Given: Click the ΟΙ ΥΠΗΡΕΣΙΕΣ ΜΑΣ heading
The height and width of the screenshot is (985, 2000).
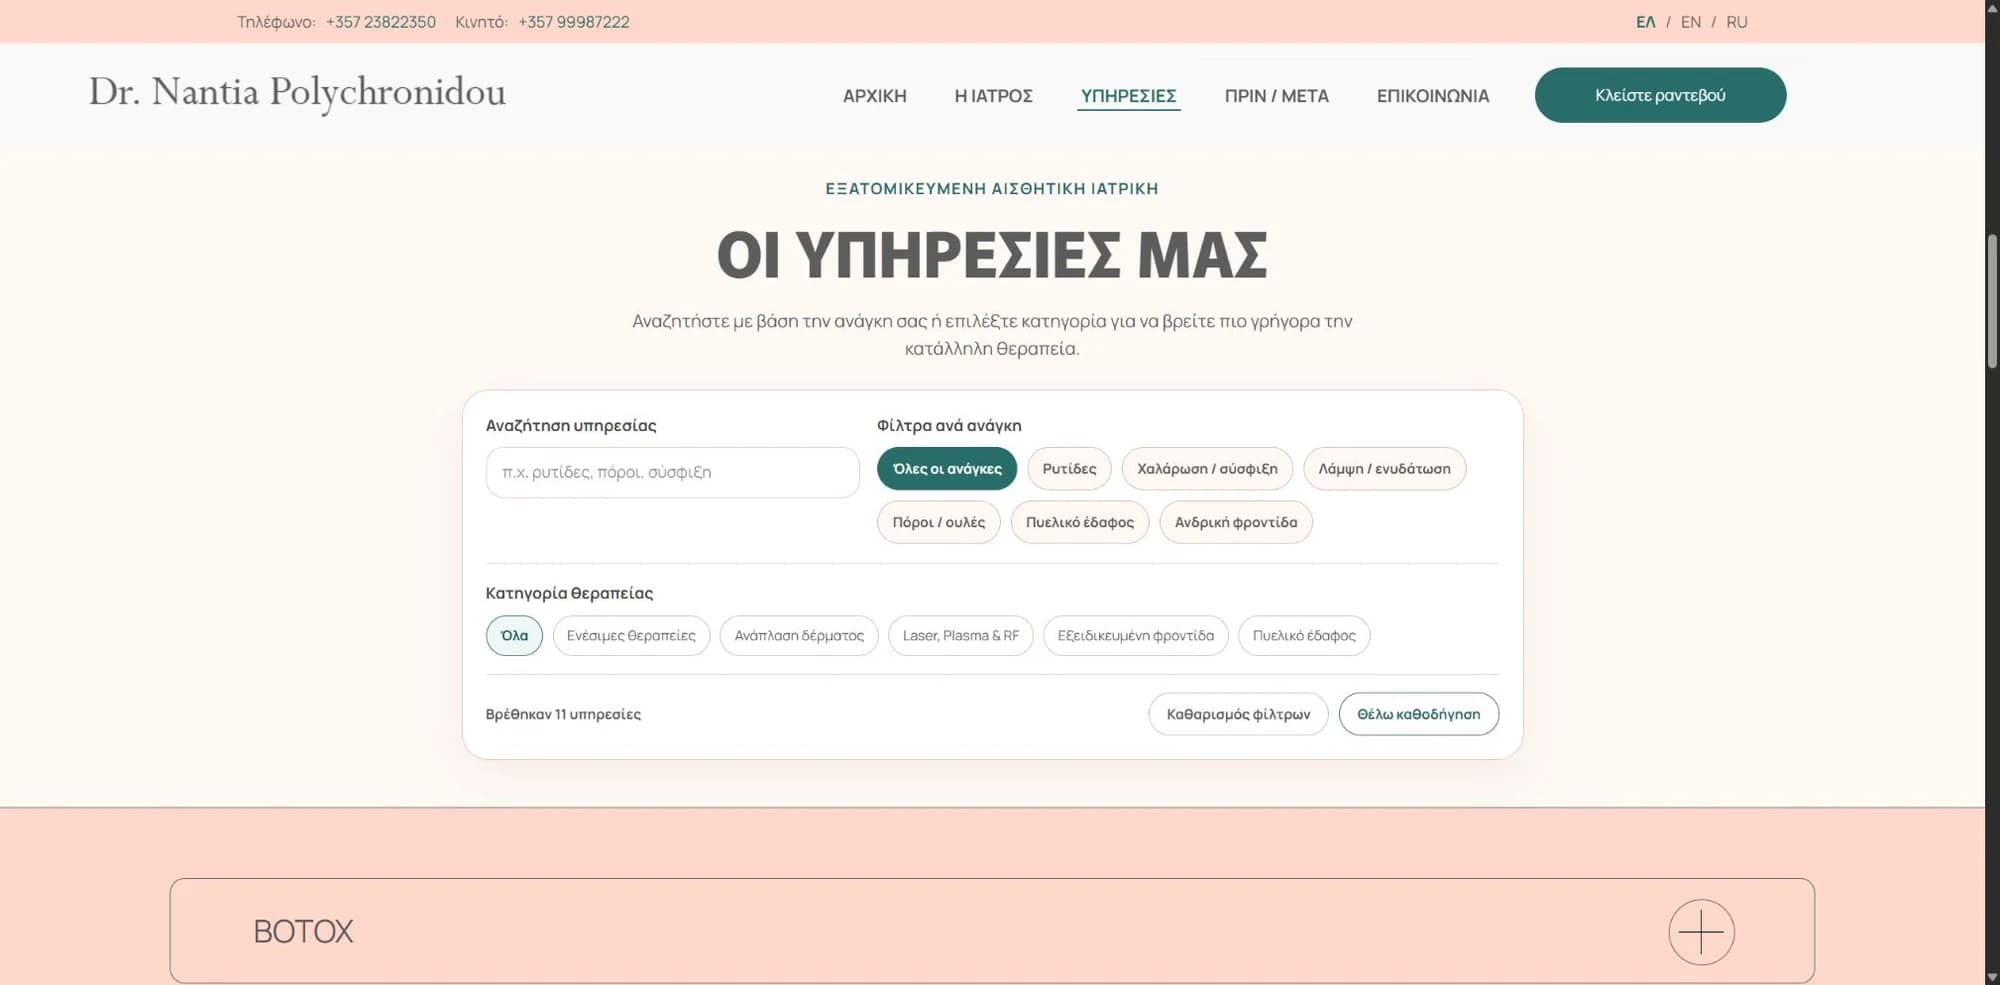Looking at the screenshot, I should (x=992, y=254).
